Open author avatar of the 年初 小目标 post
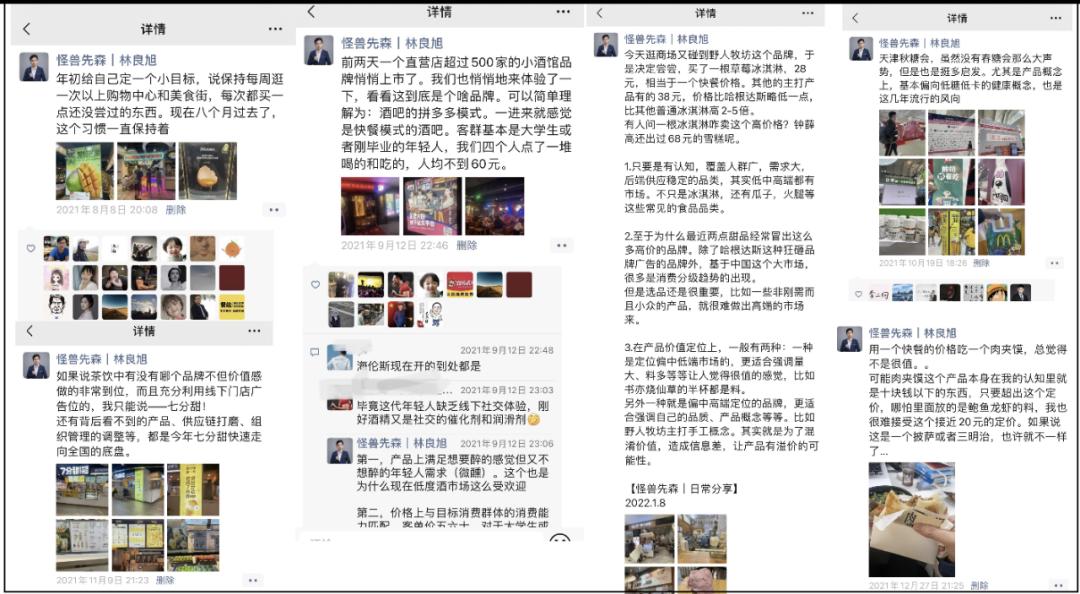The image size is (1080, 594). coord(34,67)
